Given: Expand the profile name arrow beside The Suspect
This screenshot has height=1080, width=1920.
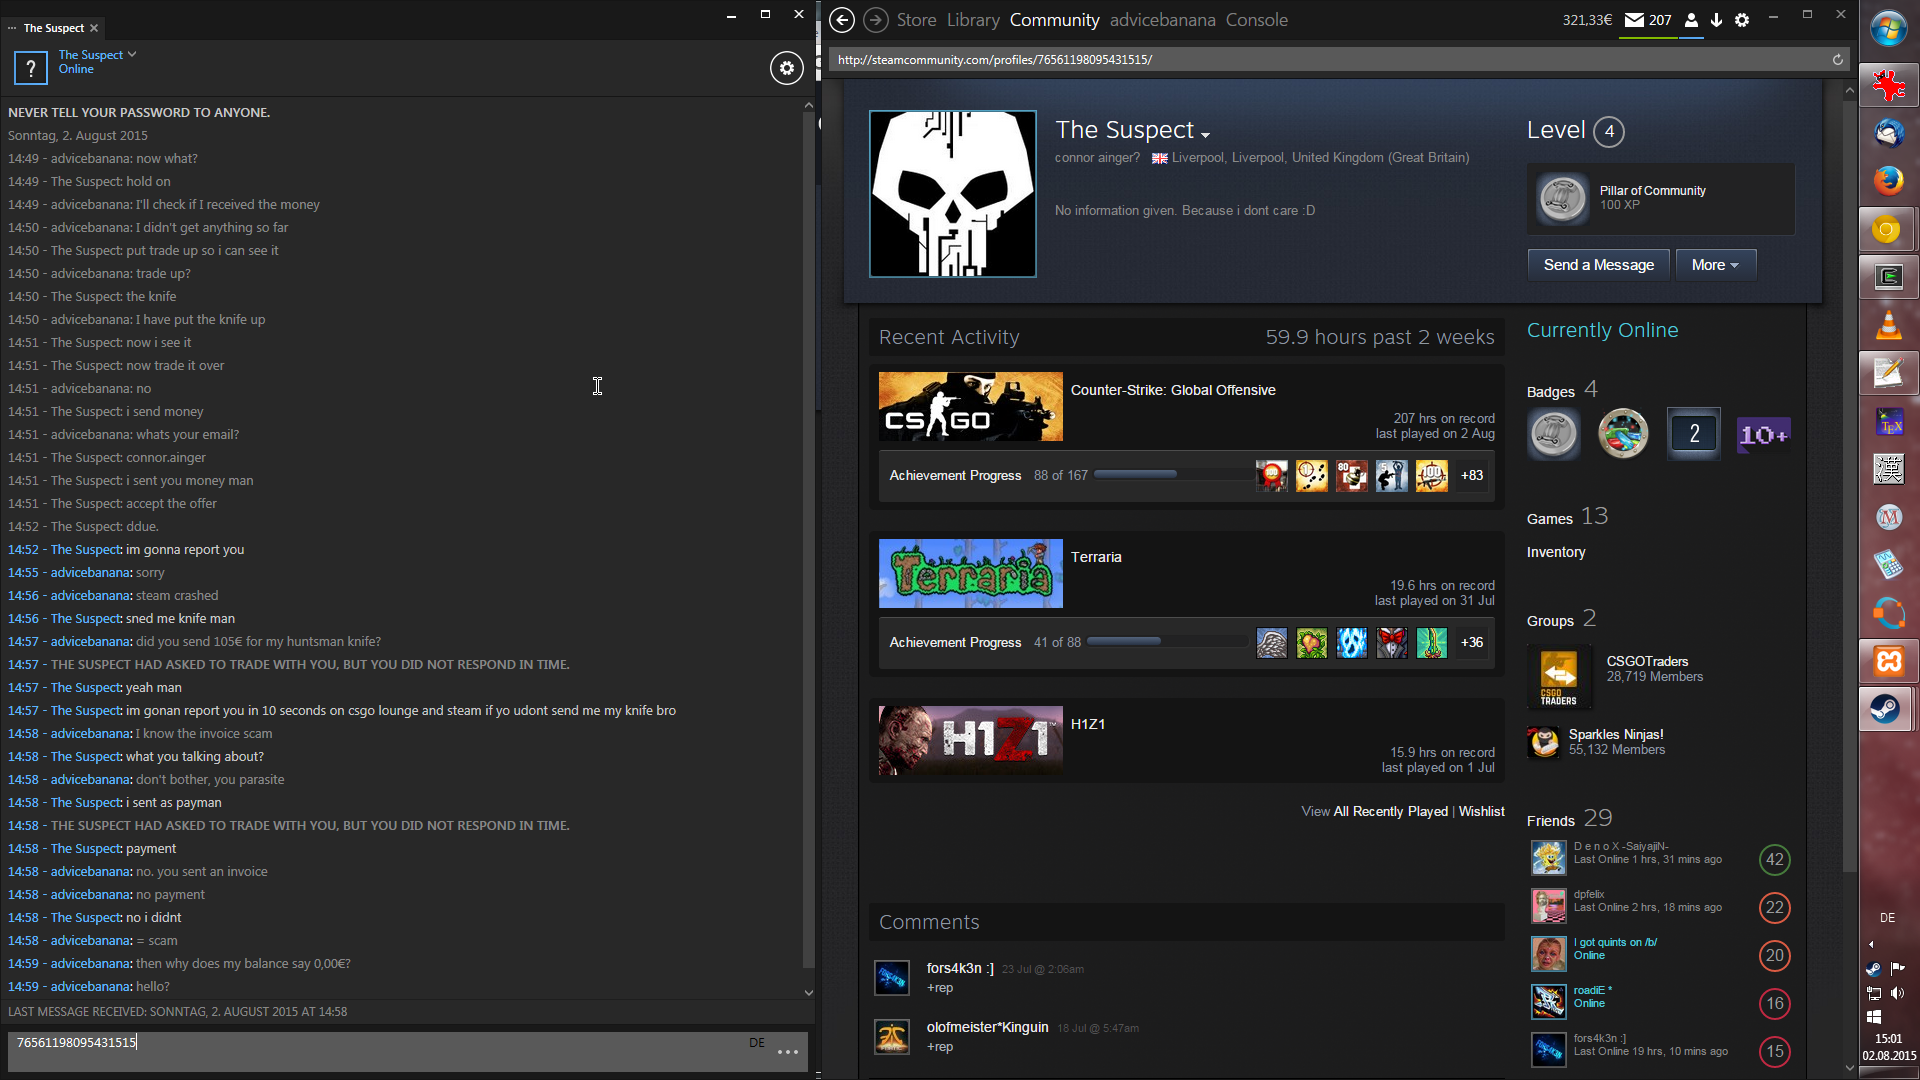Looking at the screenshot, I should [x=1205, y=134].
